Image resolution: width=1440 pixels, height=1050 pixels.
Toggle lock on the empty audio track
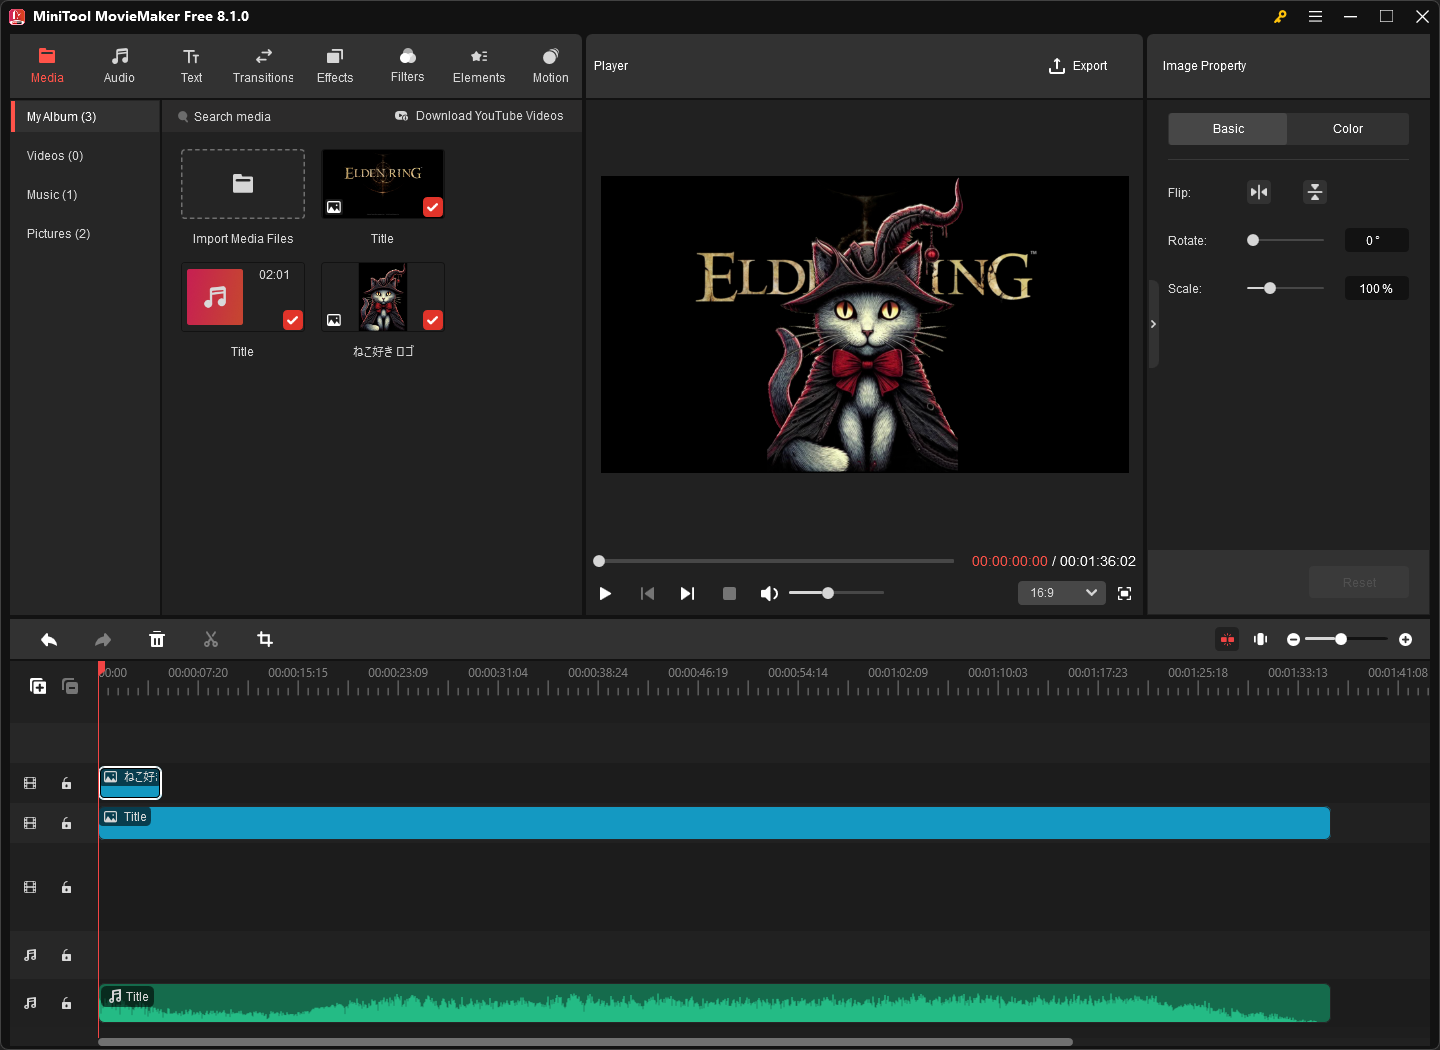coord(66,956)
